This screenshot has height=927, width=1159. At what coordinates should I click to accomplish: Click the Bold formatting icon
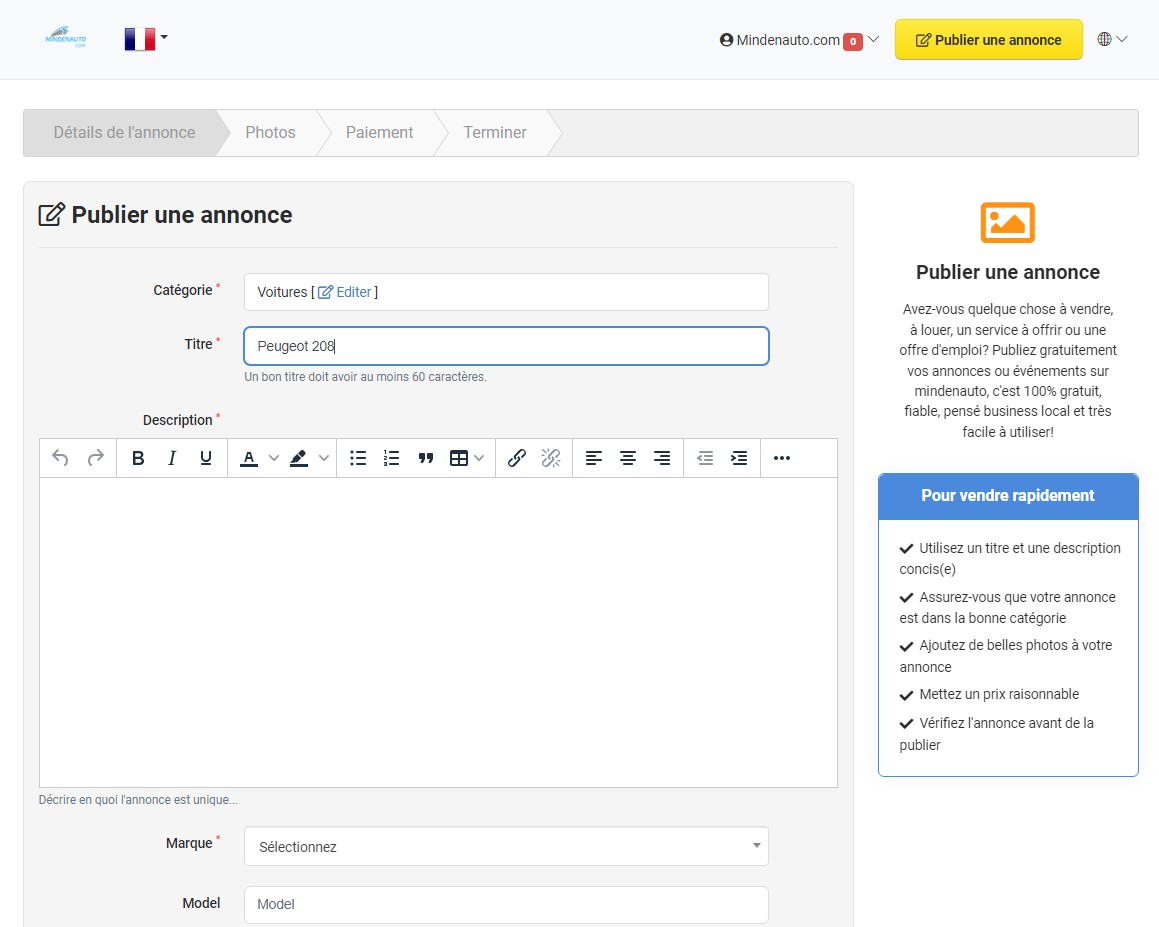tap(138, 458)
